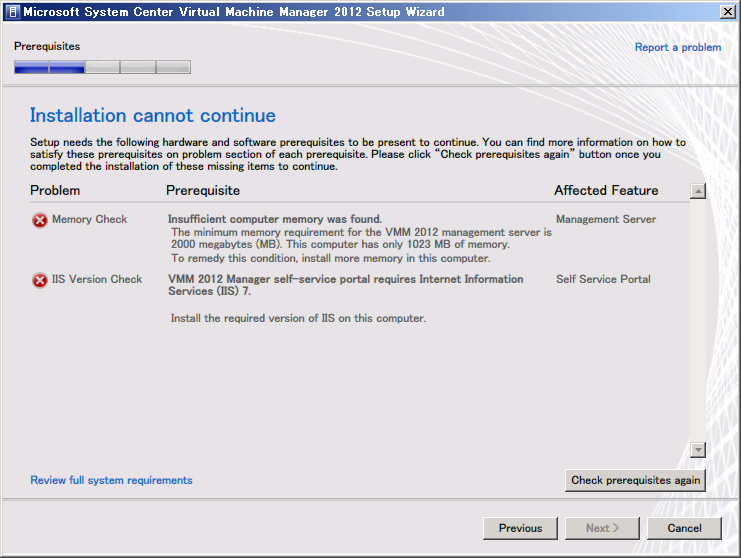741x558 pixels.
Task: Click the Affected Feature column header
Action: pos(606,190)
